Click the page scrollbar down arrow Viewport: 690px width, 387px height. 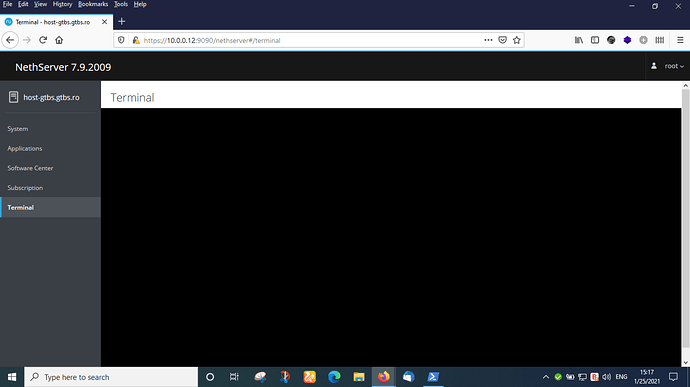coord(686,363)
